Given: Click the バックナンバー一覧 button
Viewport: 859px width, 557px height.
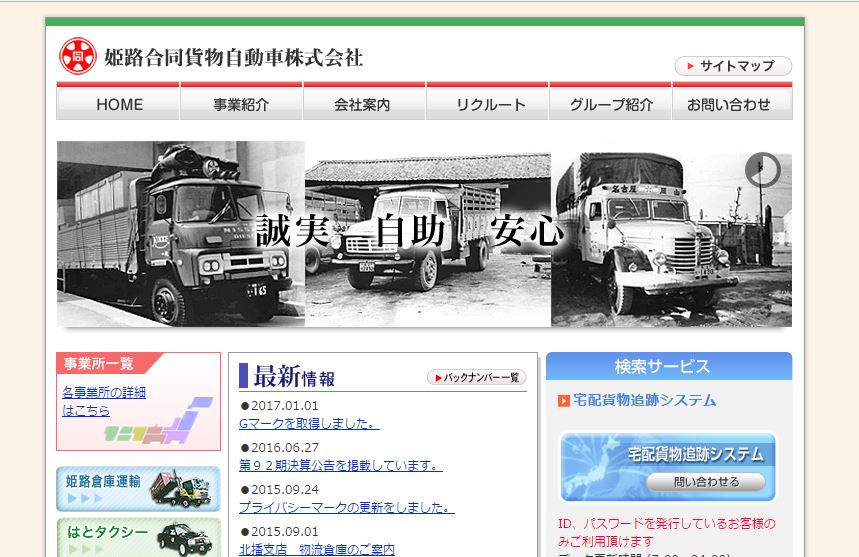Looking at the screenshot, I should 476,377.
